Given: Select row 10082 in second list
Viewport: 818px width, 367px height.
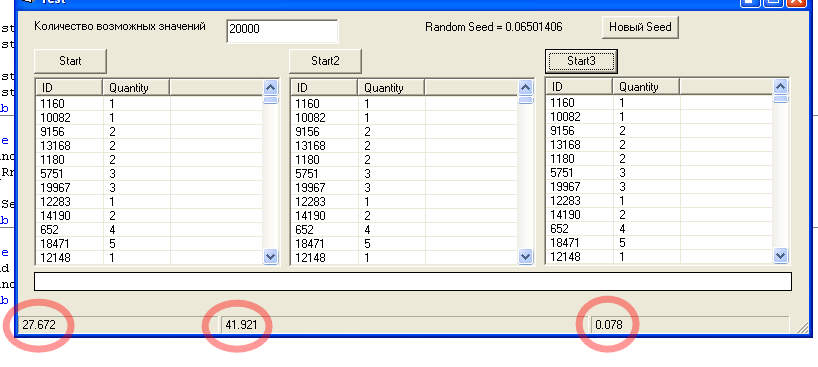Looking at the screenshot, I should 404,118.
